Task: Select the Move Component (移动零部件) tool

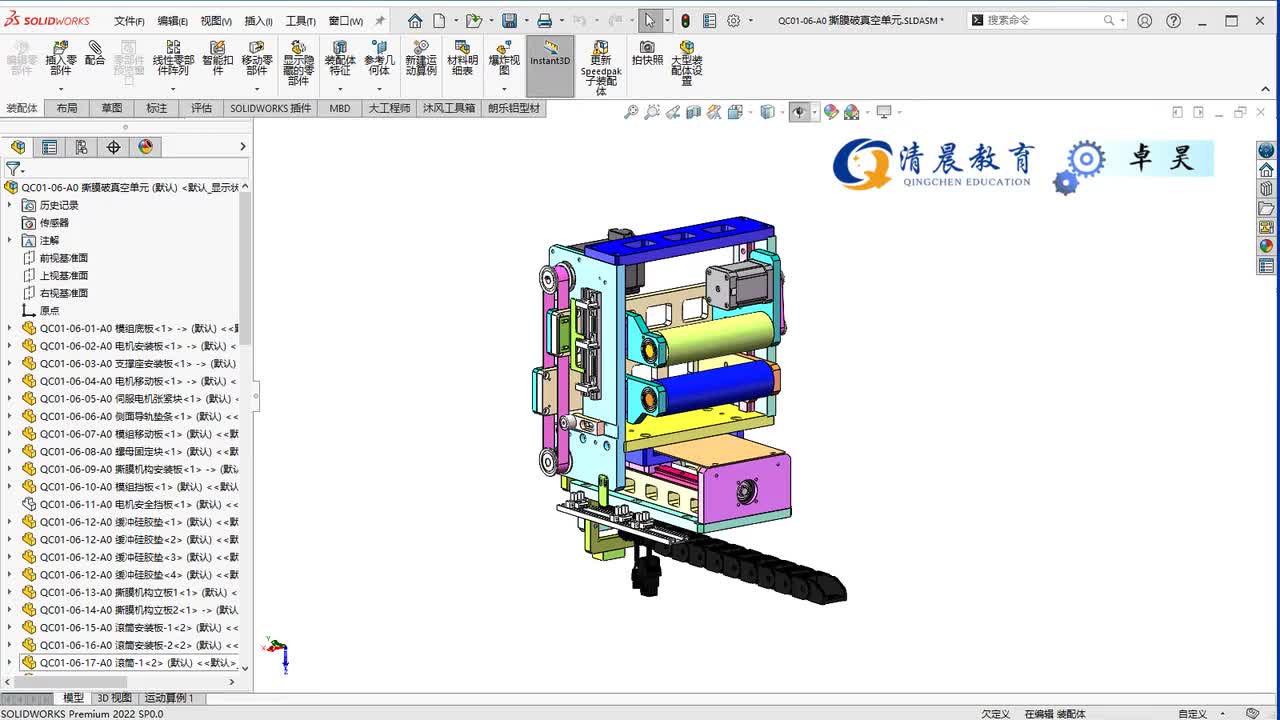Action: pyautogui.click(x=257, y=58)
